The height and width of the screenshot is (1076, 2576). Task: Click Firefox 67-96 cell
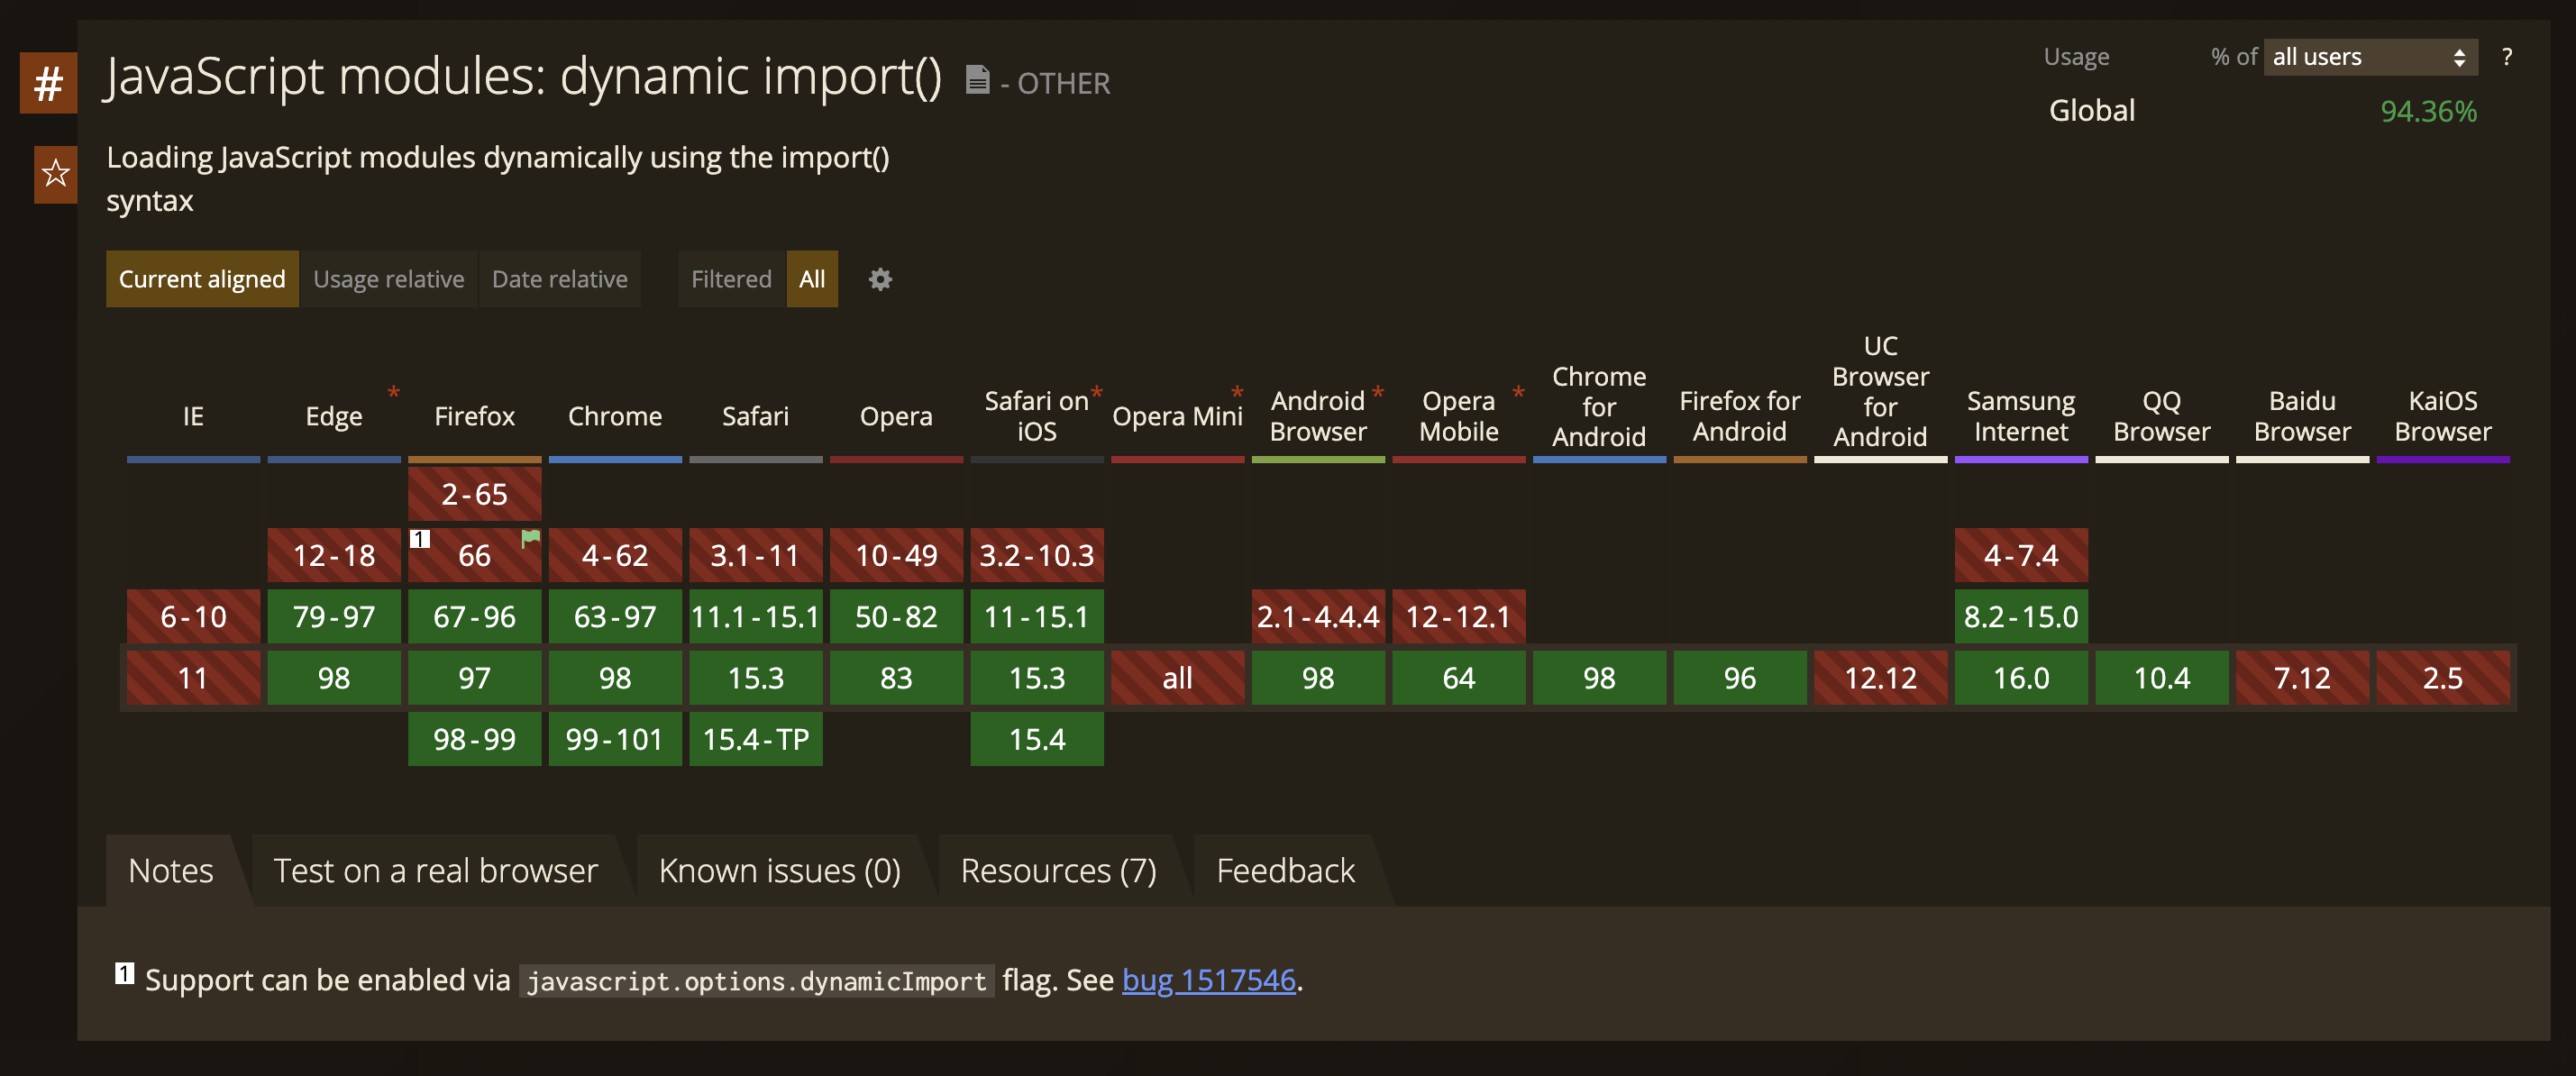tap(474, 617)
